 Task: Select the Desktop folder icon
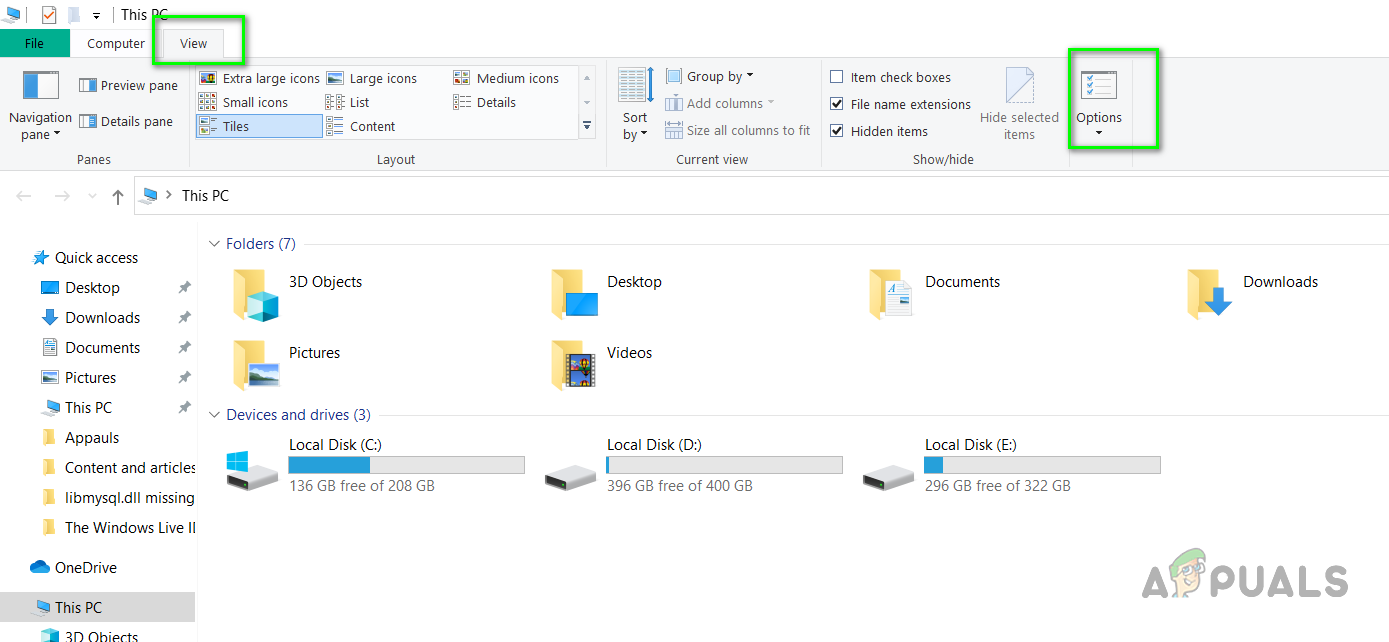(x=573, y=294)
